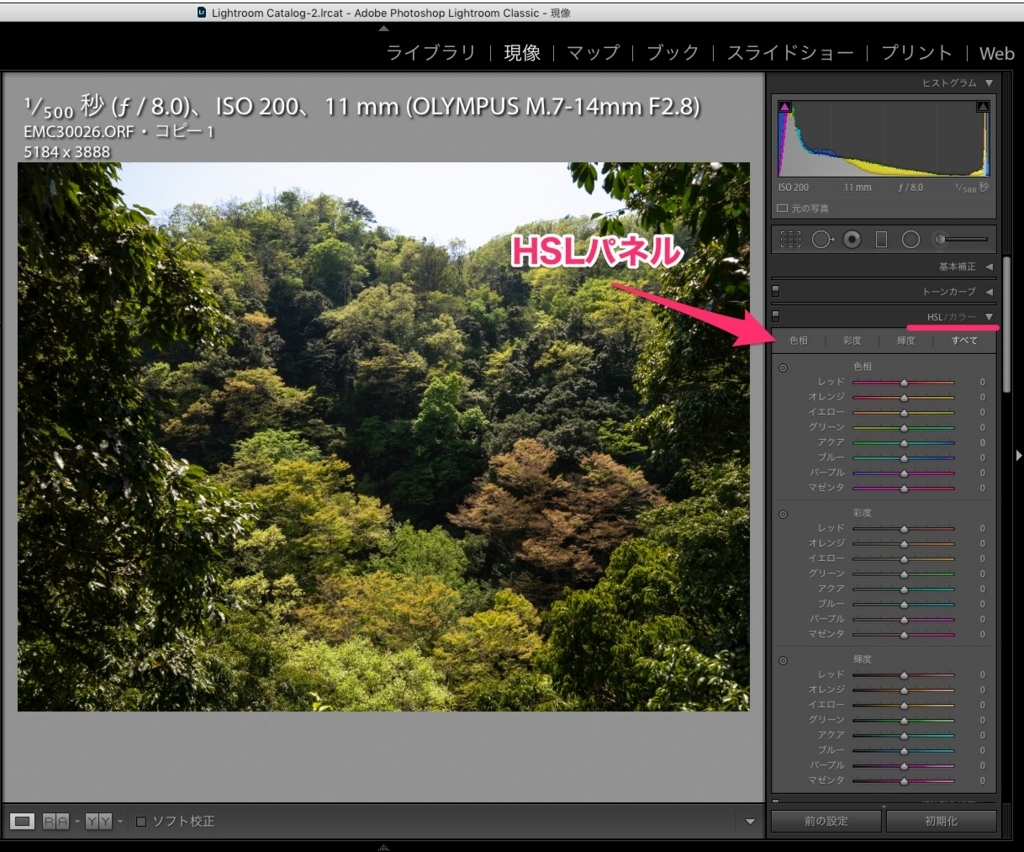Viewport: 1024px width, 852px height.
Task: Click the shadow clipping indicator in histogram
Action: click(785, 107)
